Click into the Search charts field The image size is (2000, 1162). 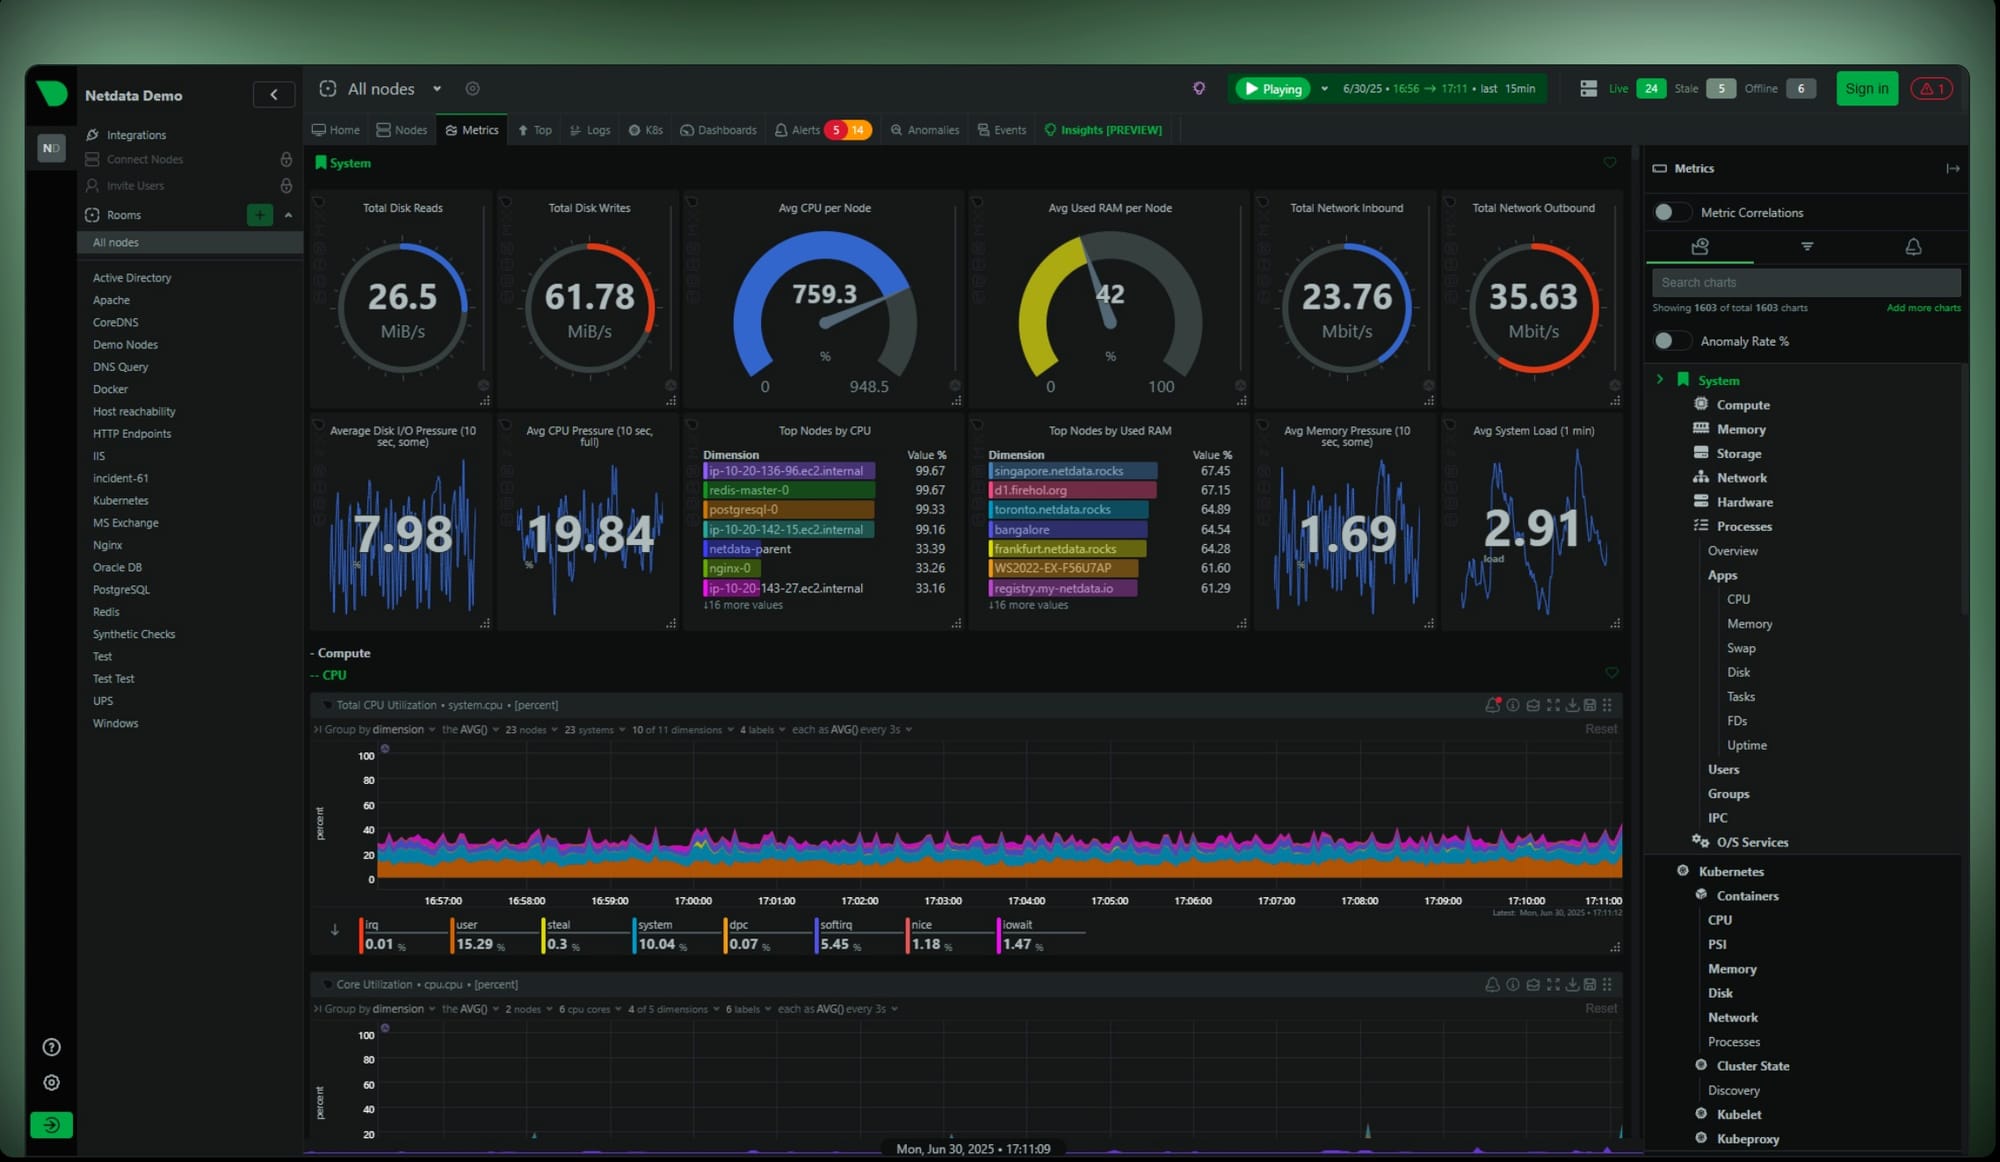click(x=1805, y=283)
